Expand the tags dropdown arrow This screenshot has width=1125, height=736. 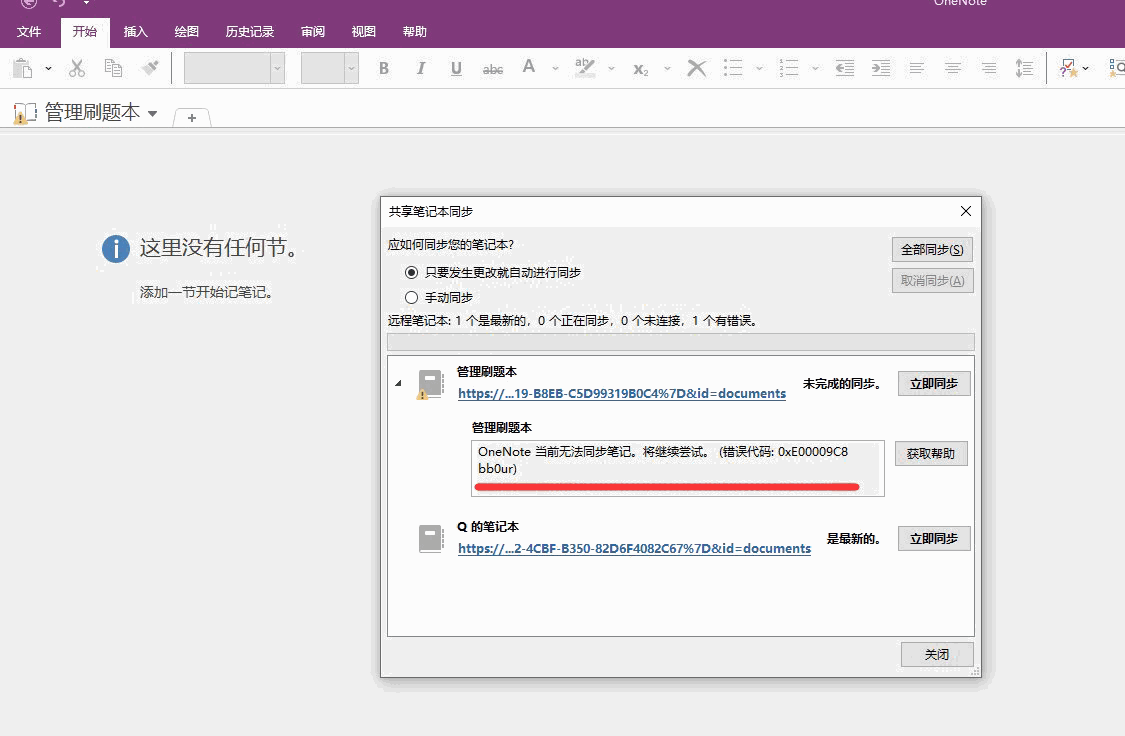1086,69
